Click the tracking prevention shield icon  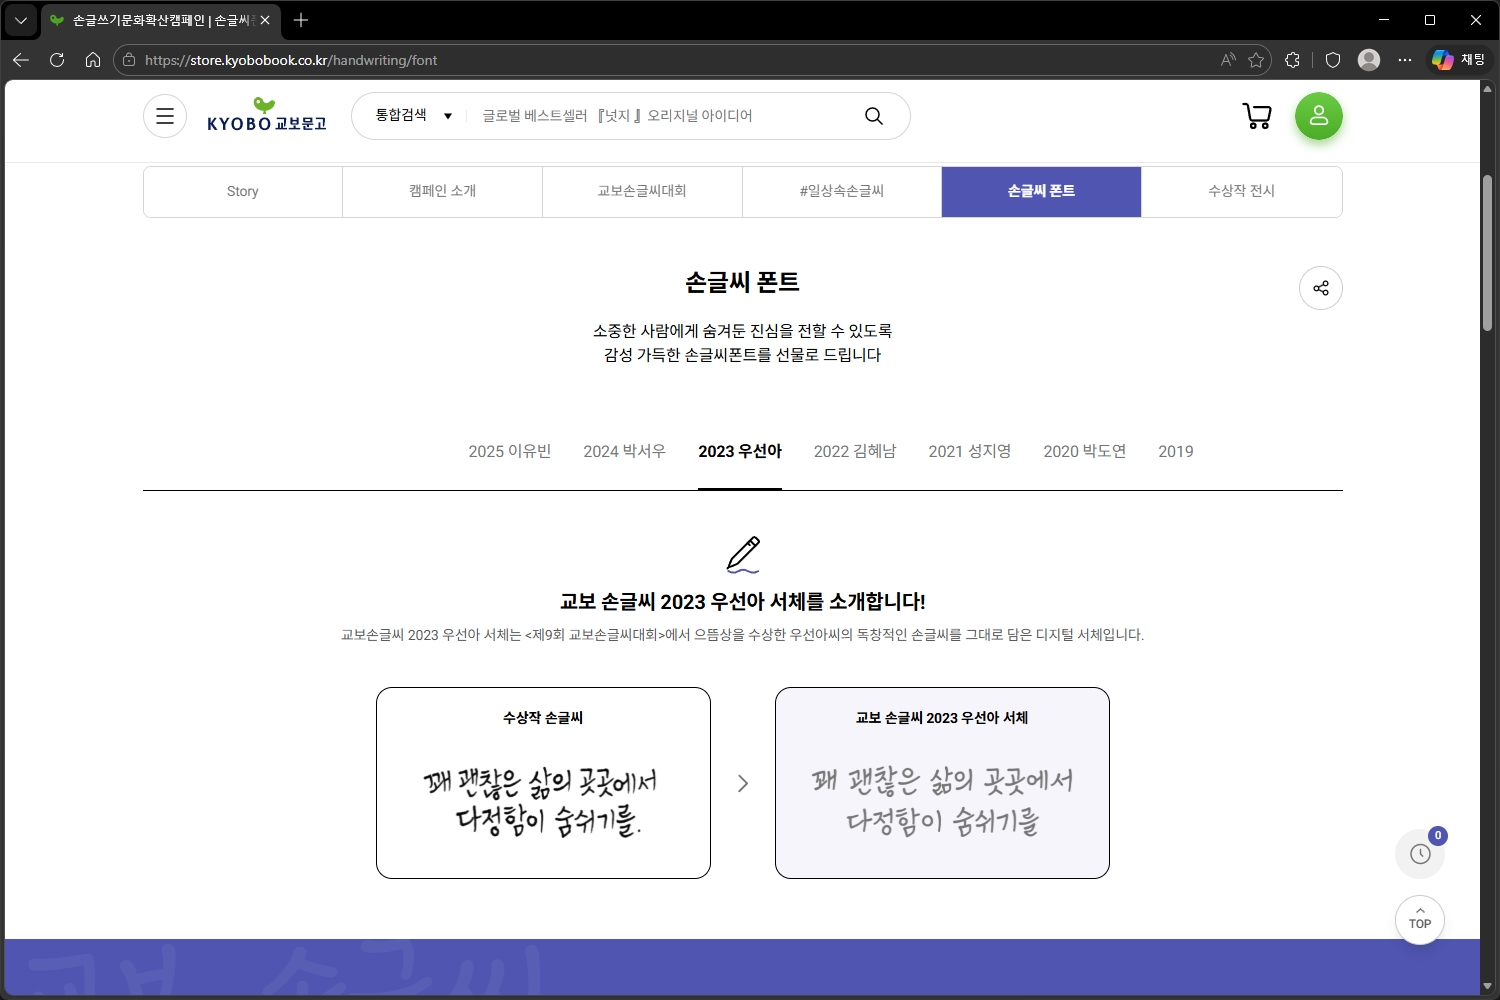tap(1333, 60)
